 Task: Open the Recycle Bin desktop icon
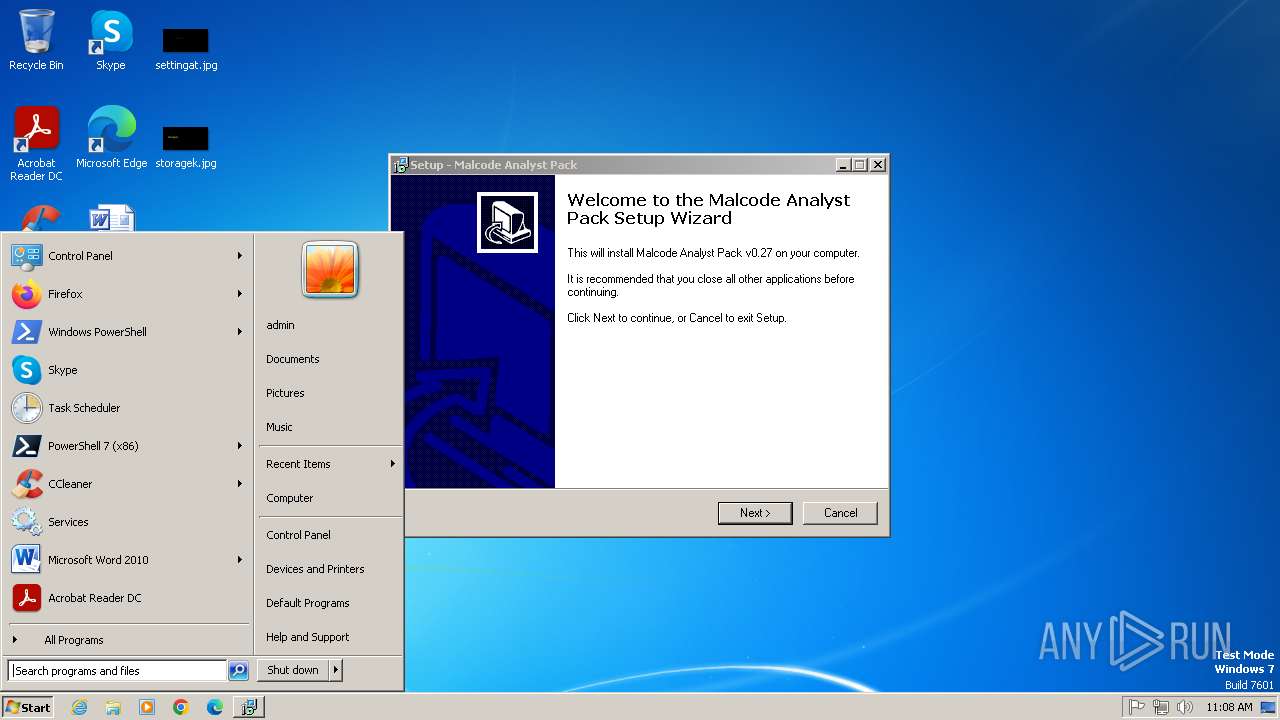pyautogui.click(x=36, y=40)
